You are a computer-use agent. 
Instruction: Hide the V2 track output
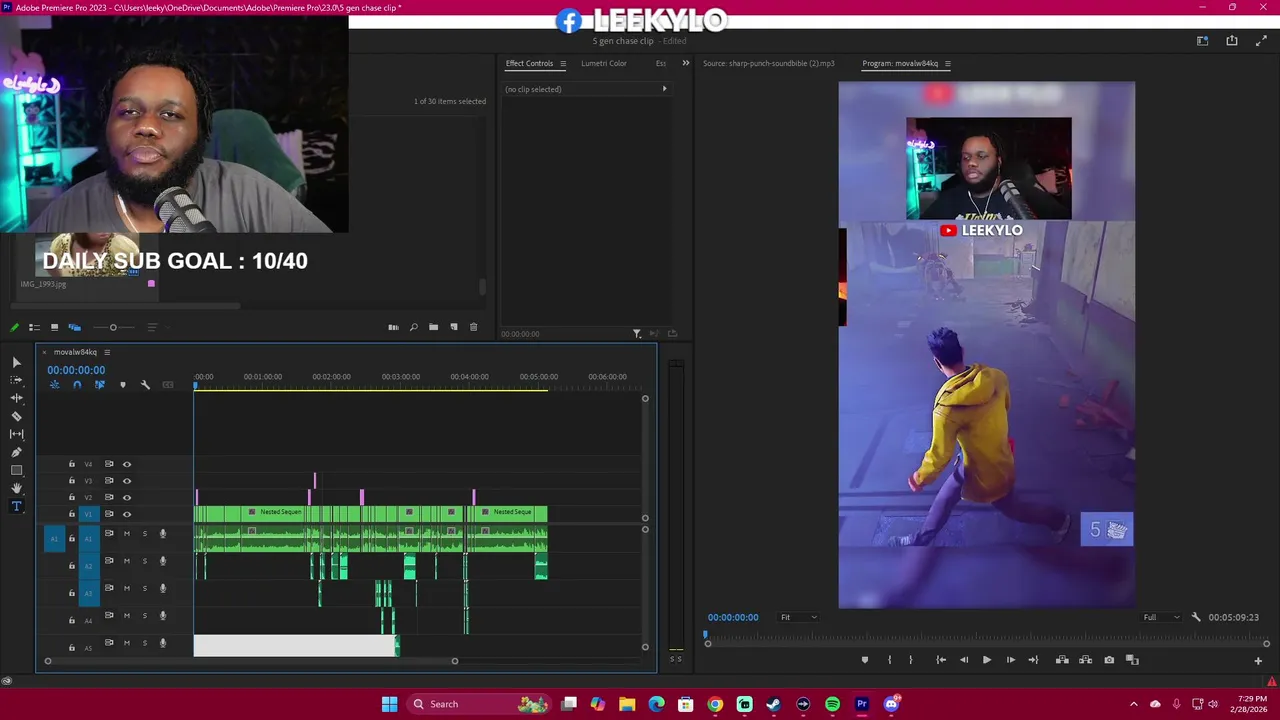tap(127, 497)
